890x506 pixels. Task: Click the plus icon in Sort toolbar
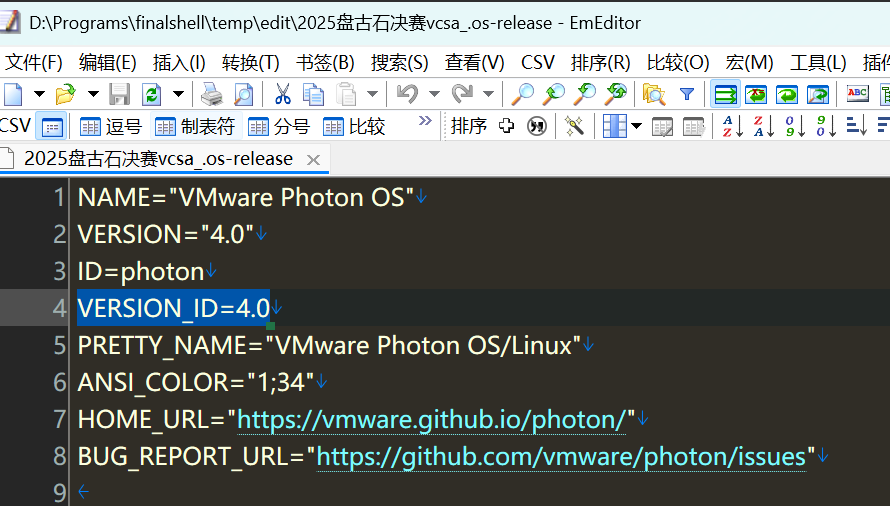[x=506, y=126]
